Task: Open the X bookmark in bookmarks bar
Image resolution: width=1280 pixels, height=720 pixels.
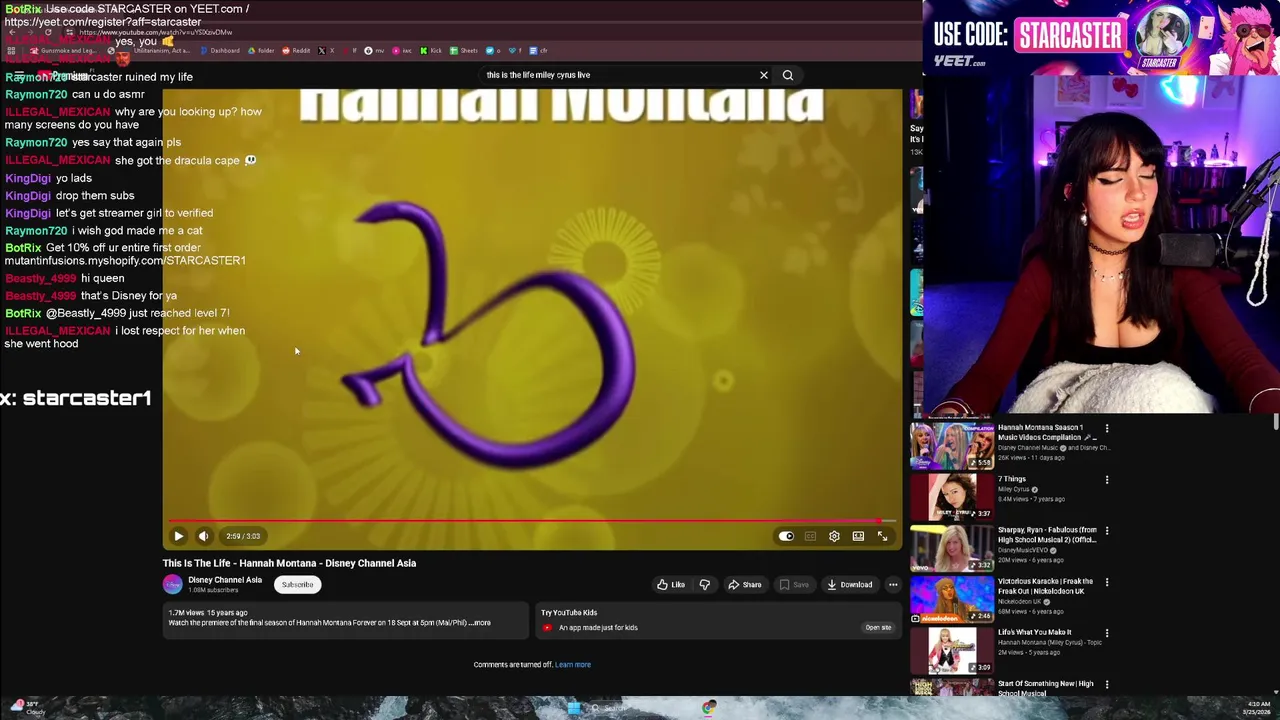Action: click(327, 50)
